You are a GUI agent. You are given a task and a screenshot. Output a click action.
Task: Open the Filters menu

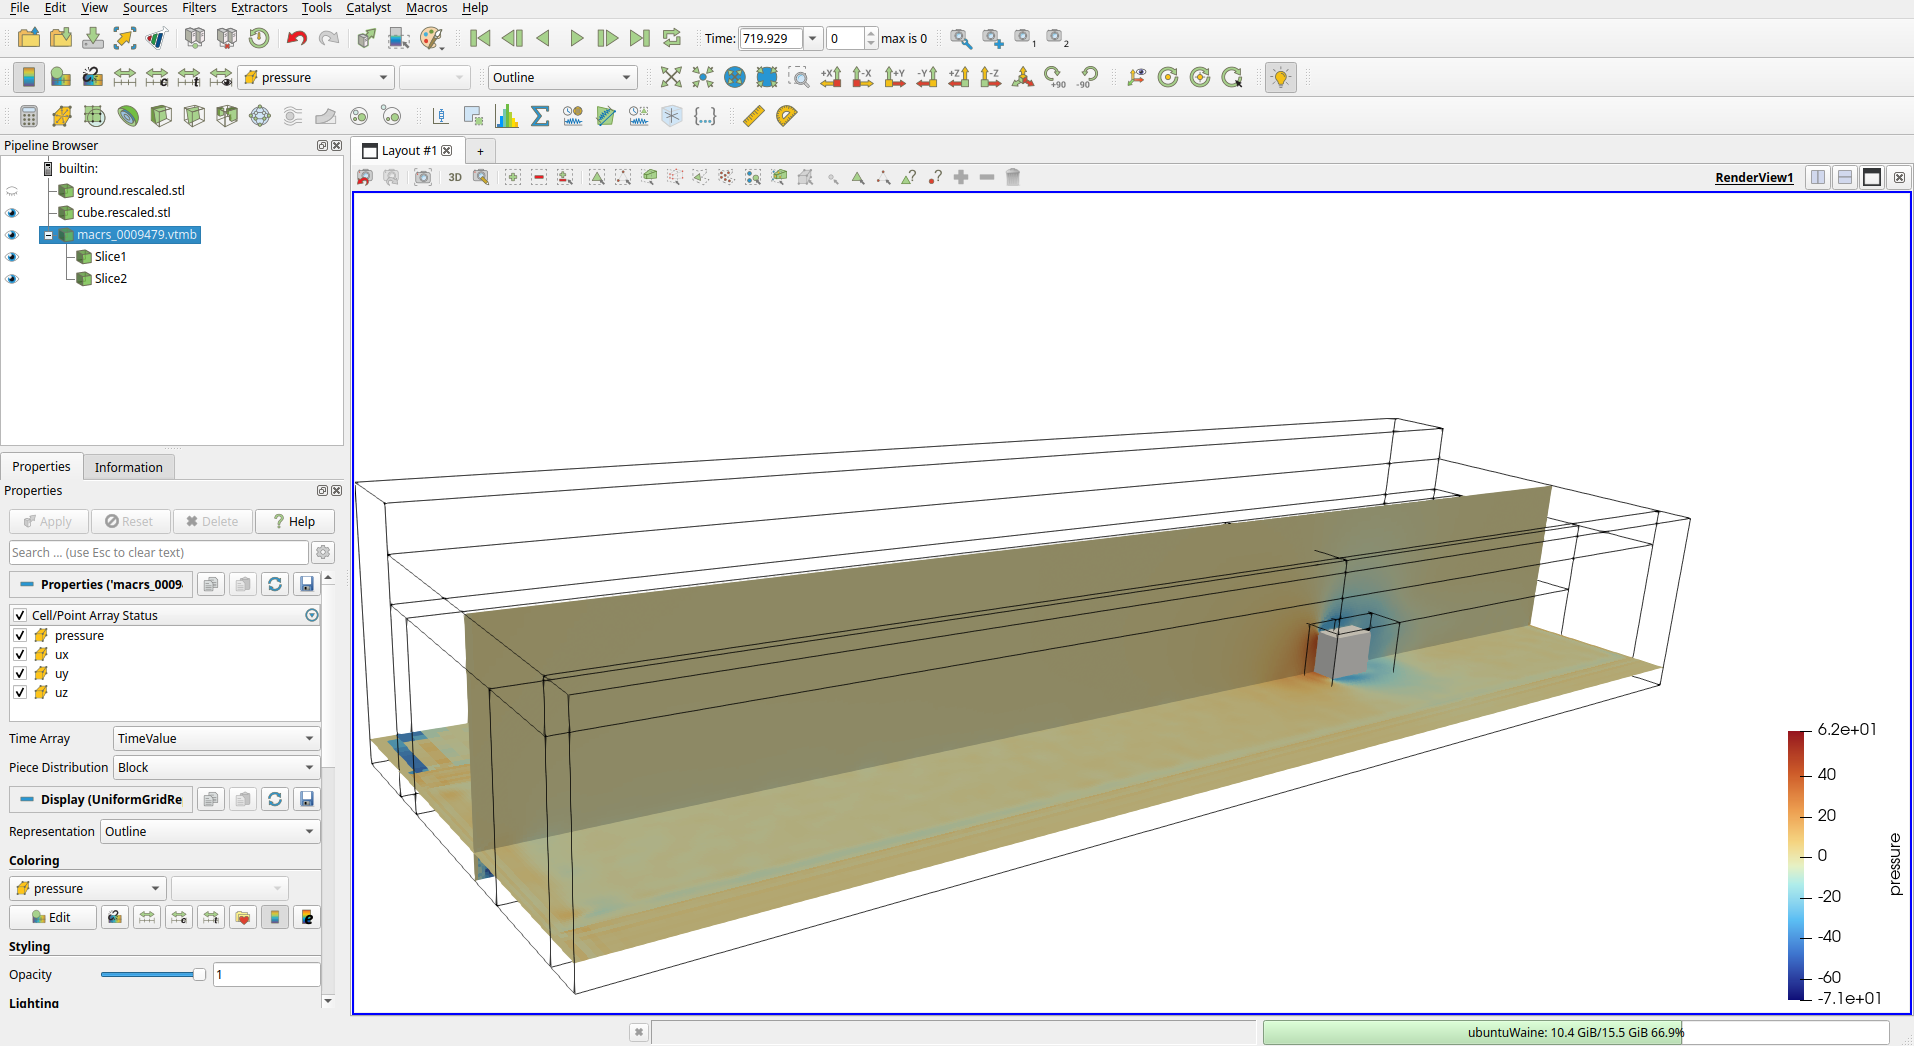coord(199,8)
